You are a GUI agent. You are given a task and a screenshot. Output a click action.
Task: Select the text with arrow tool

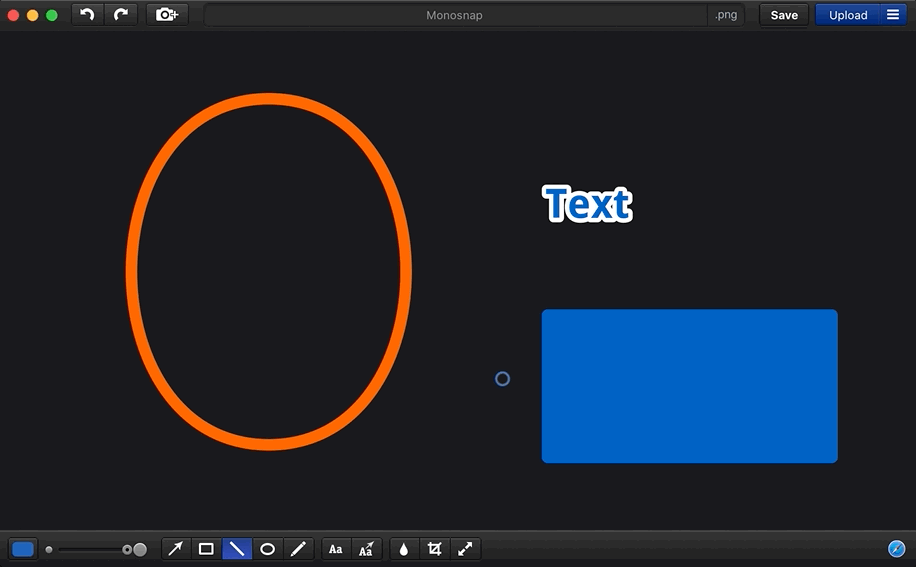pos(366,549)
